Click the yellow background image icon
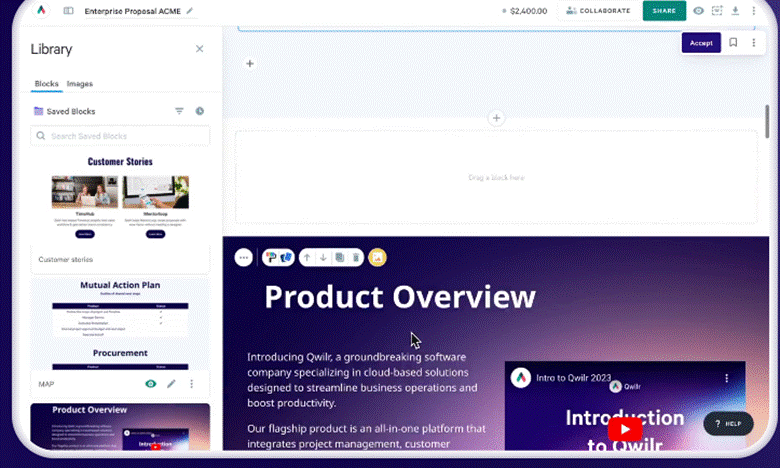Image resolution: width=780 pixels, height=468 pixels. [x=378, y=258]
